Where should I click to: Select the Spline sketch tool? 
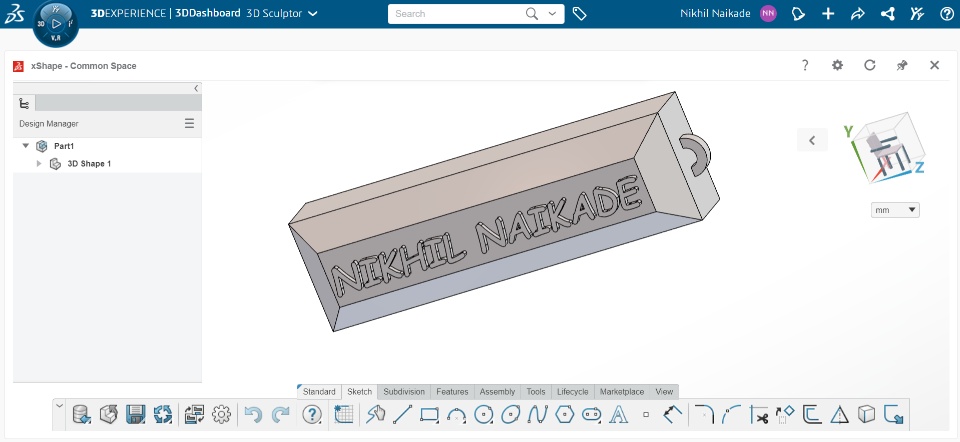538,414
